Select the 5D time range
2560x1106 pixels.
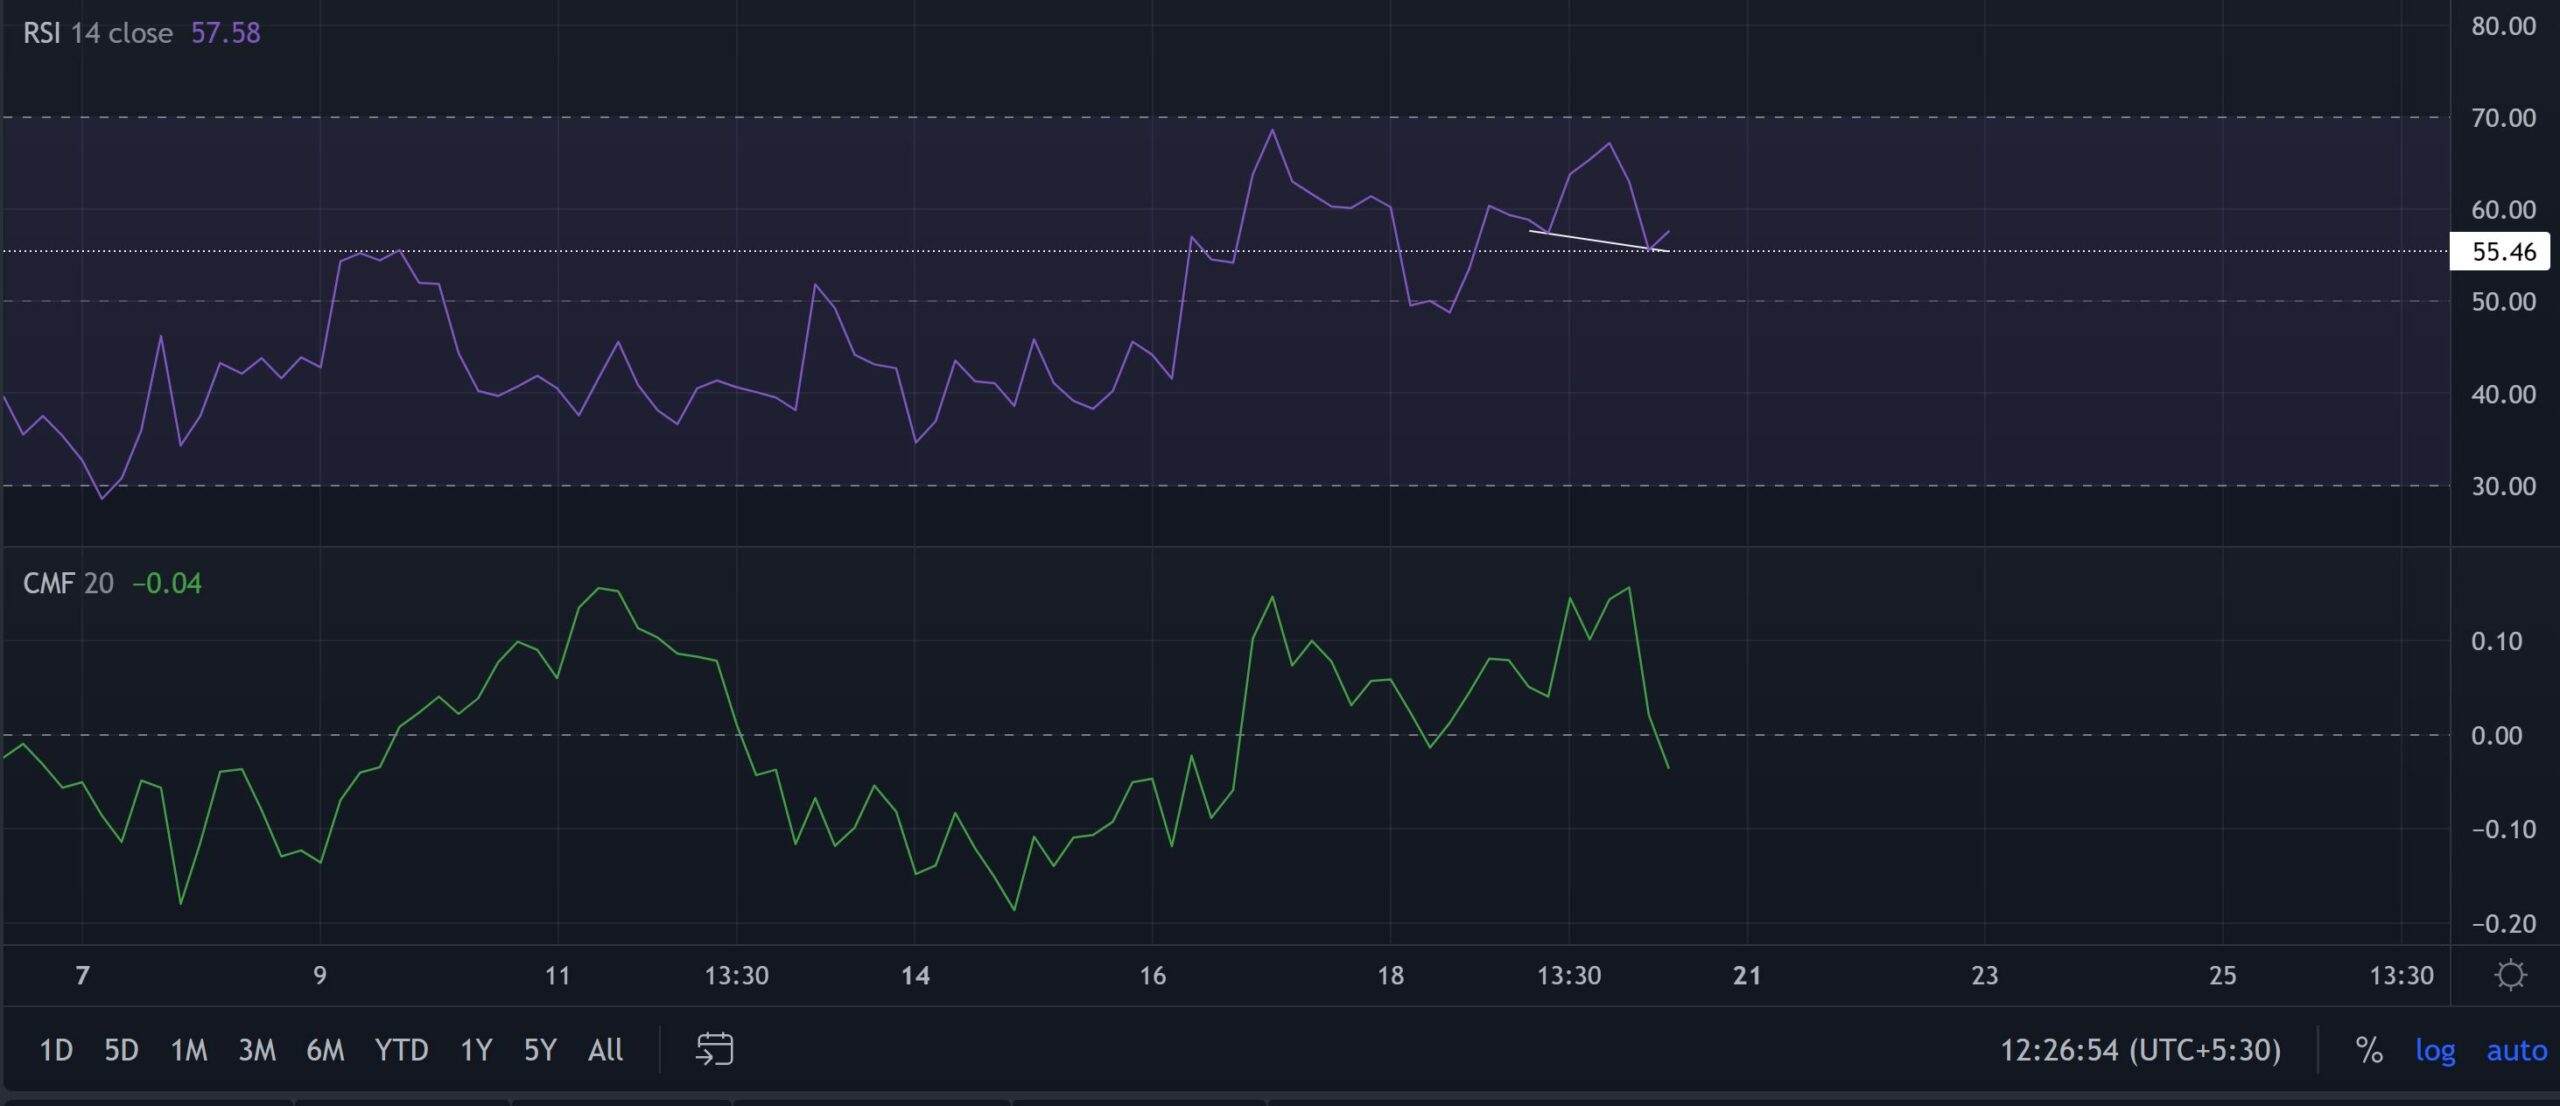[x=120, y=1050]
